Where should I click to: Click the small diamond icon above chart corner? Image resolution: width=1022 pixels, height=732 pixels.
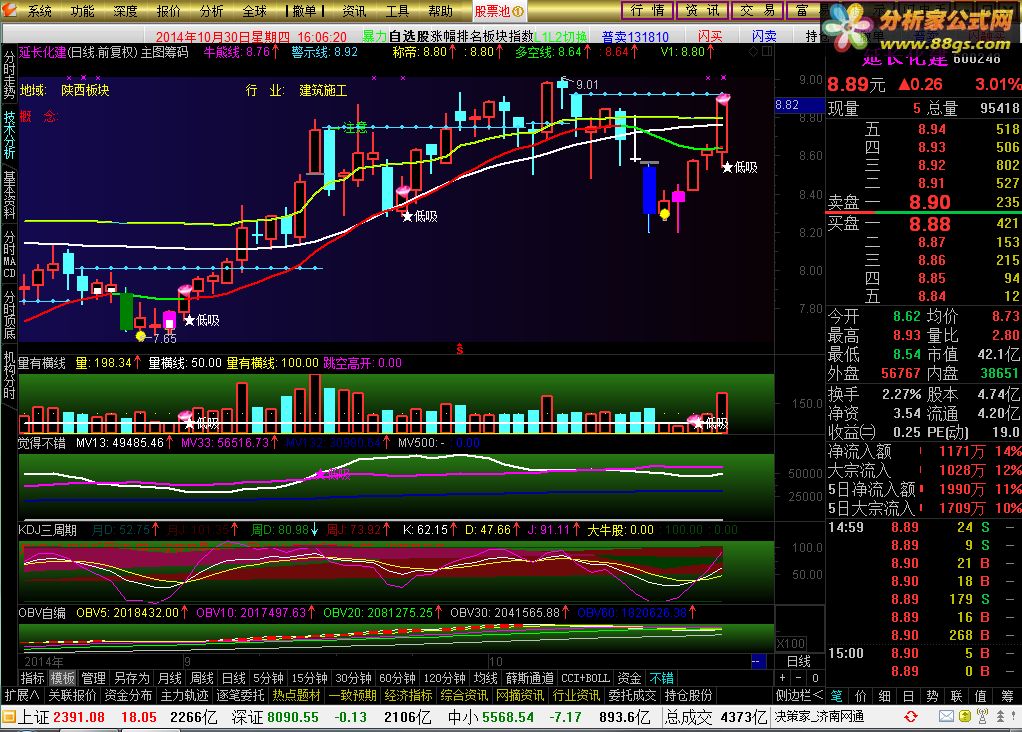pyautogui.click(x=754, y=51)
